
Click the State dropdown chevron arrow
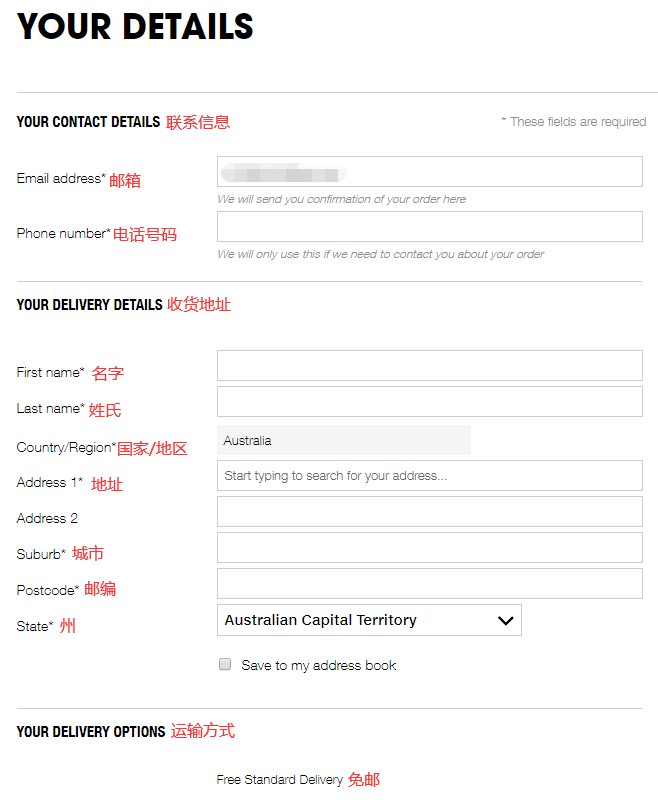coord(505,621)
